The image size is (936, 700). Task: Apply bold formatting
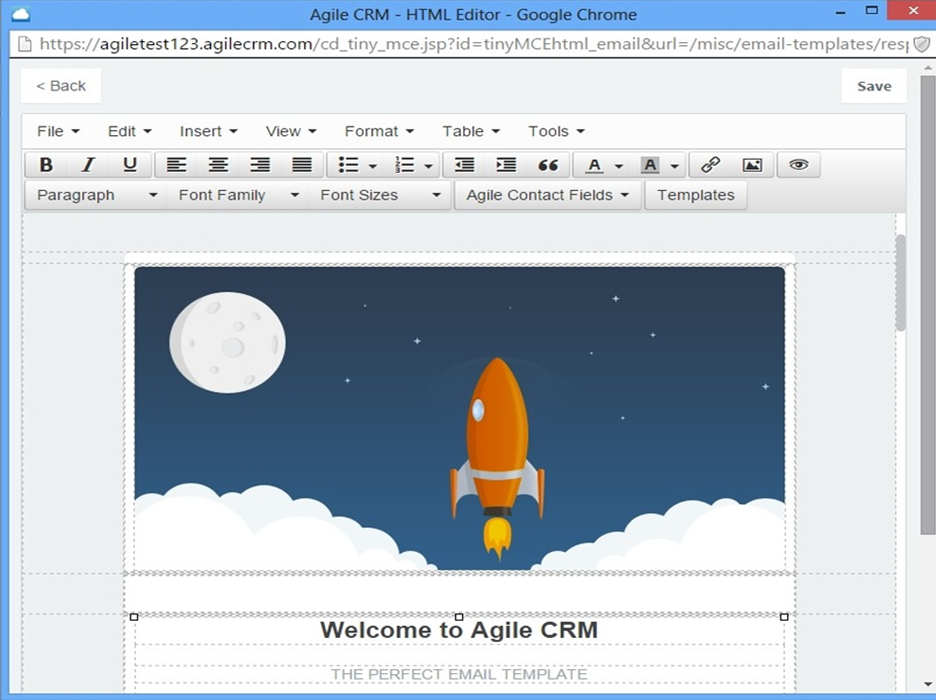point(46,165)
